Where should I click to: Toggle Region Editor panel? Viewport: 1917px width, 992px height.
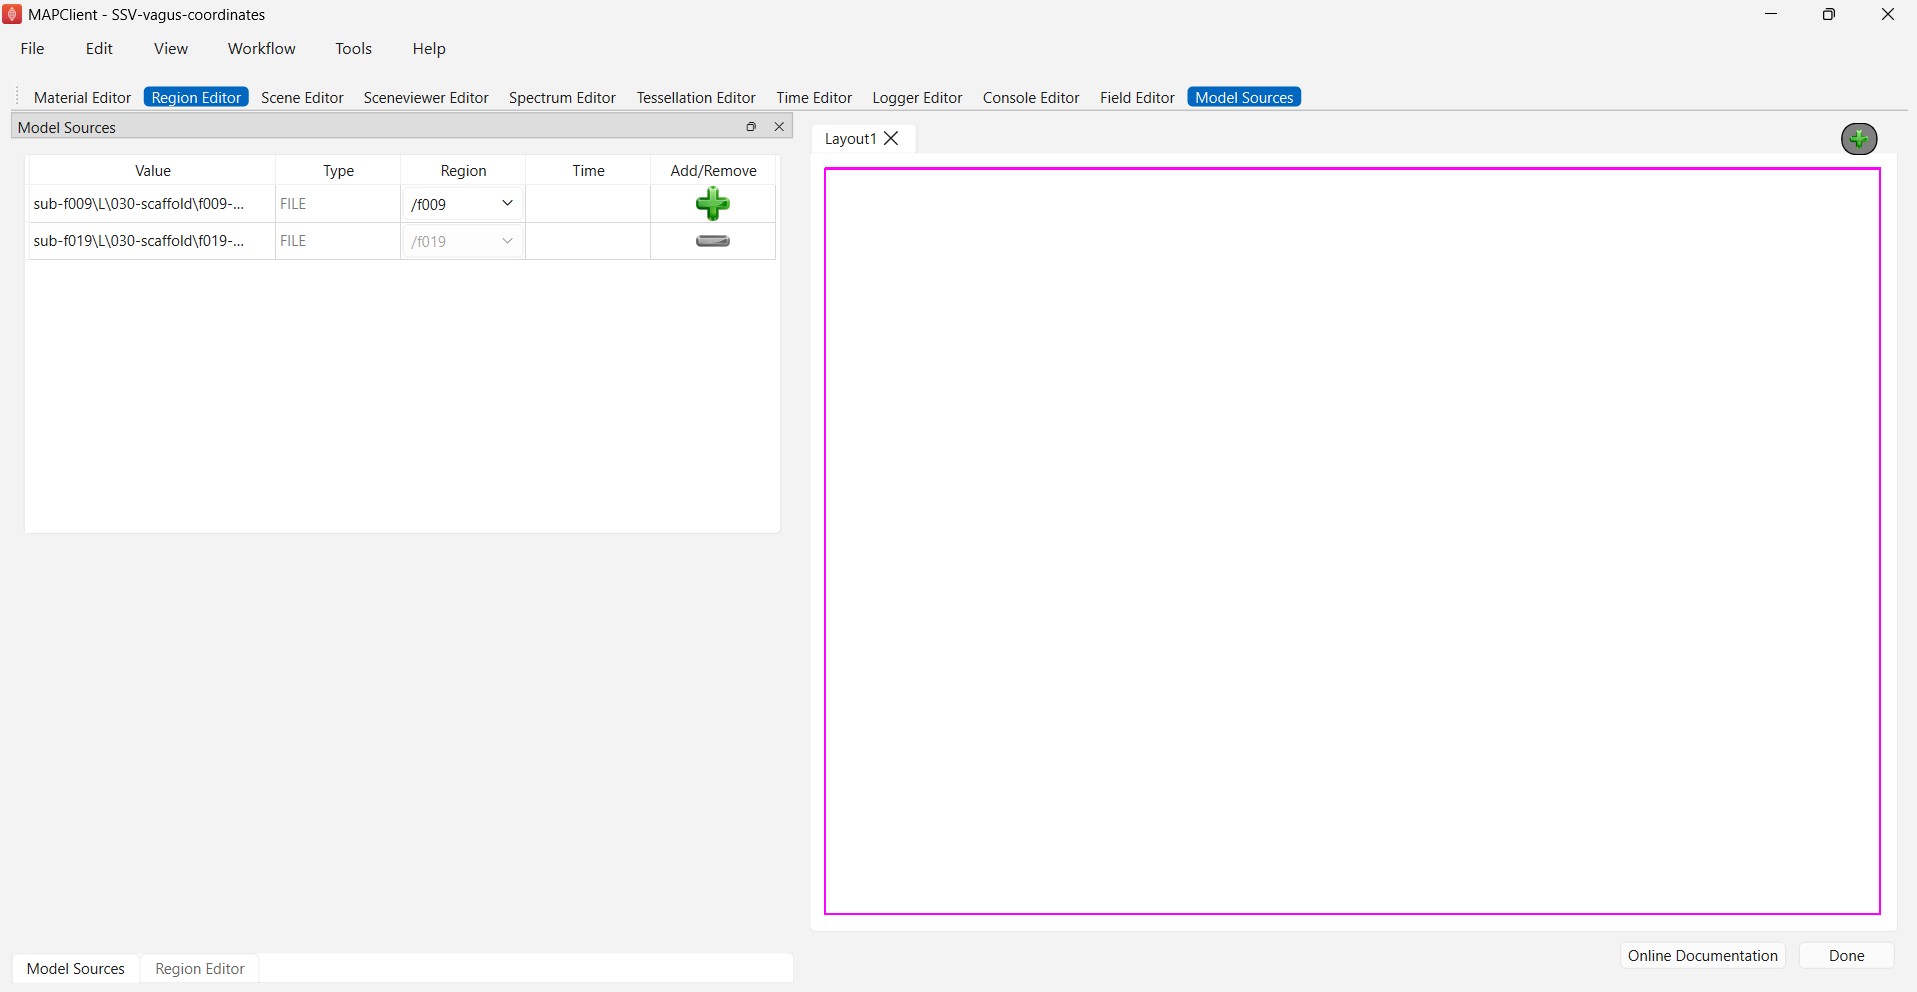[196, 97]
